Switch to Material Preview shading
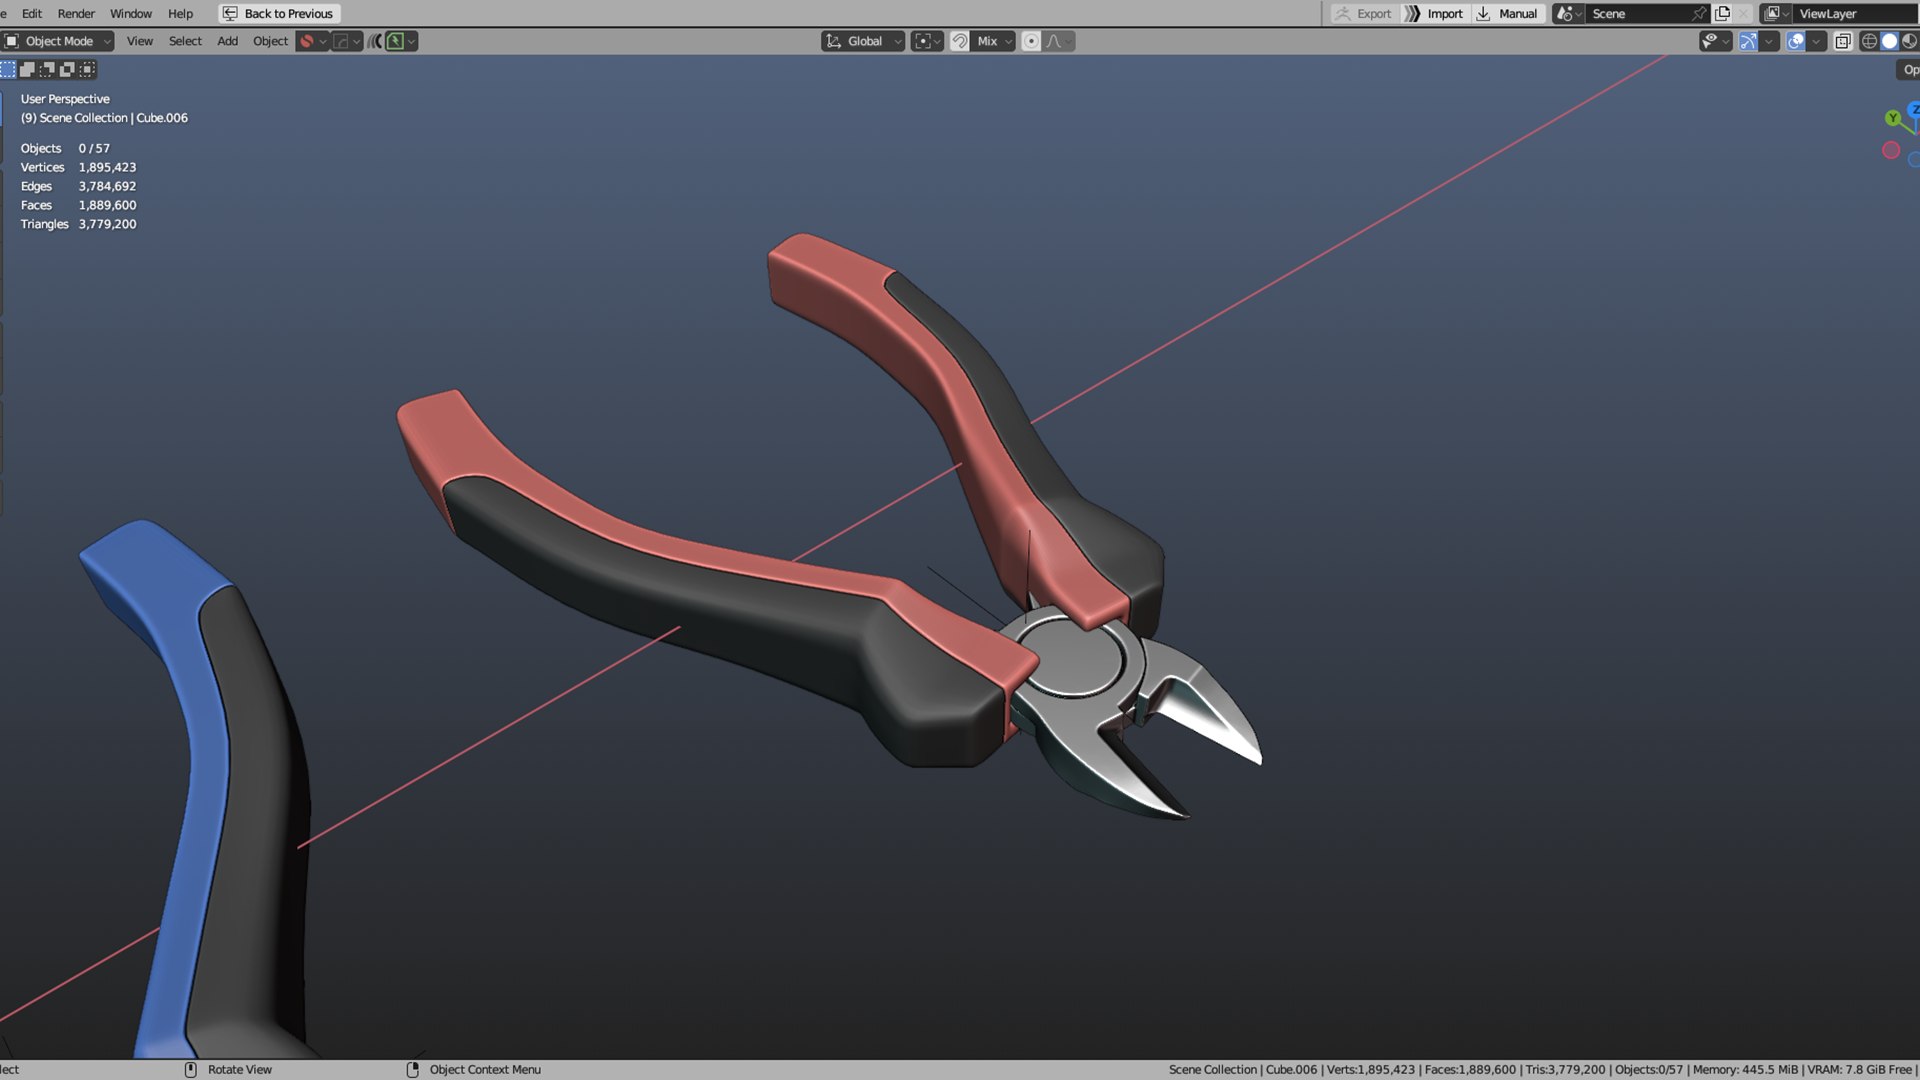 pos(1909,41)
